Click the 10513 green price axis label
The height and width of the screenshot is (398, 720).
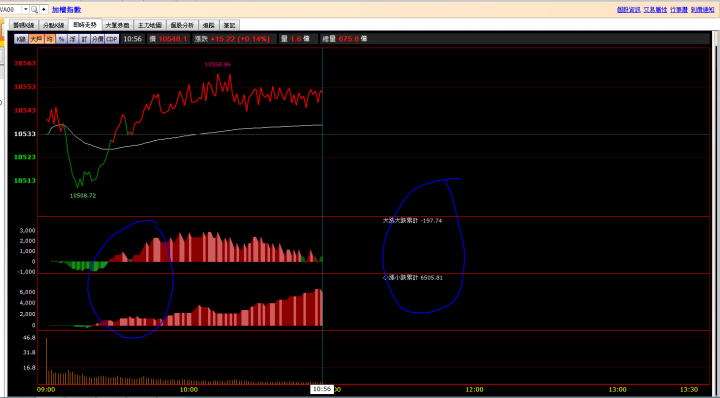[24, 180]
